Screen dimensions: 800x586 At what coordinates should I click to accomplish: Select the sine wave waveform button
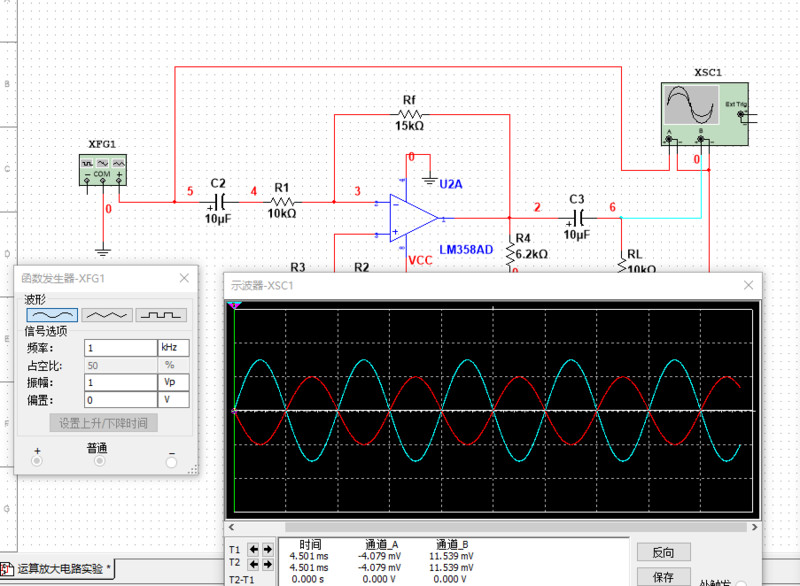pyautogui.click(x=51, y=314)
